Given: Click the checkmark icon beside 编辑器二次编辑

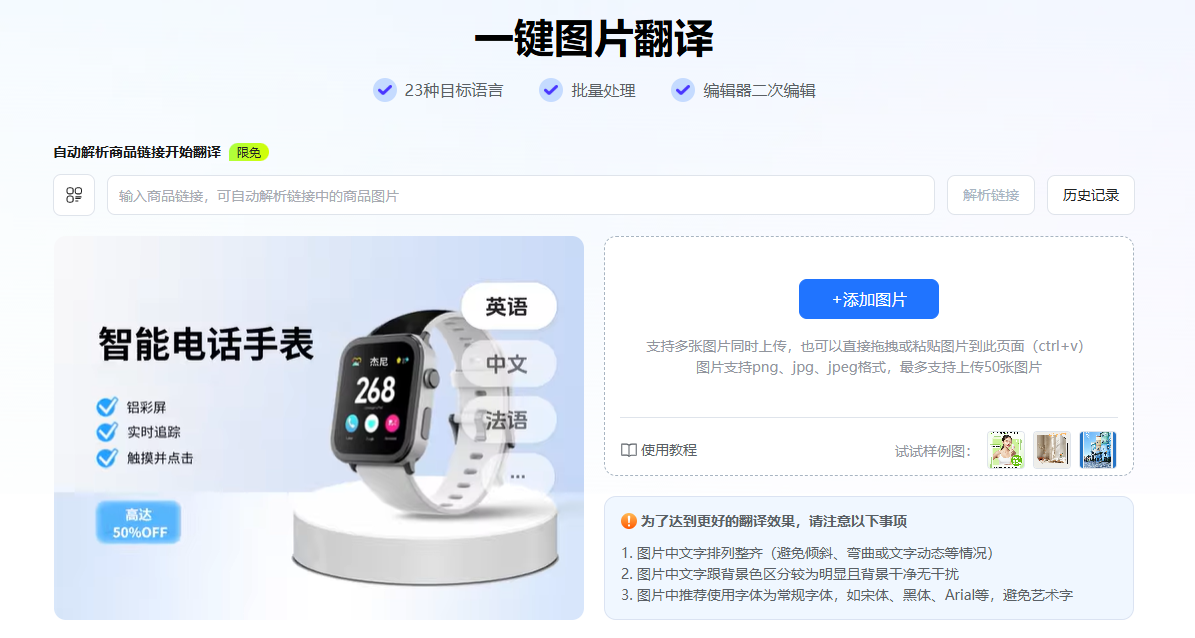Looking at the screenshot, I should pyautogui.click(x=683, y=90).
